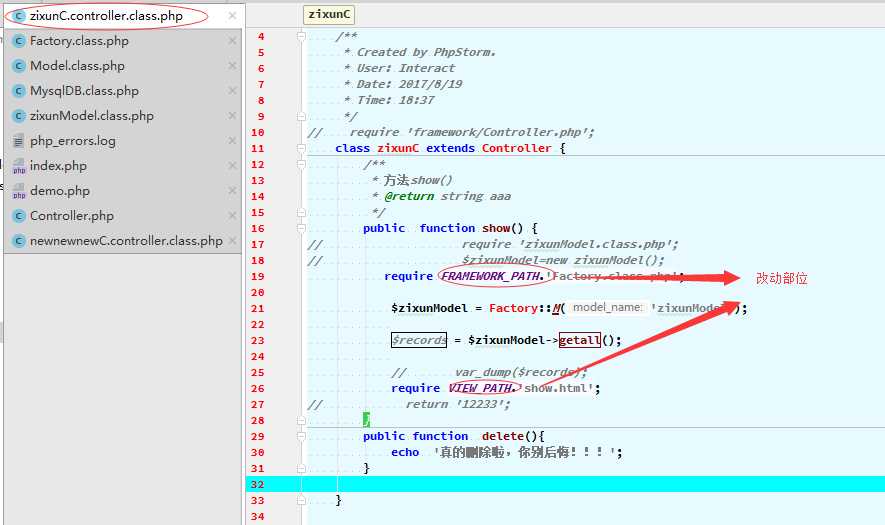Close the index.php tab

pyautogui.click(x=232, y=165)
